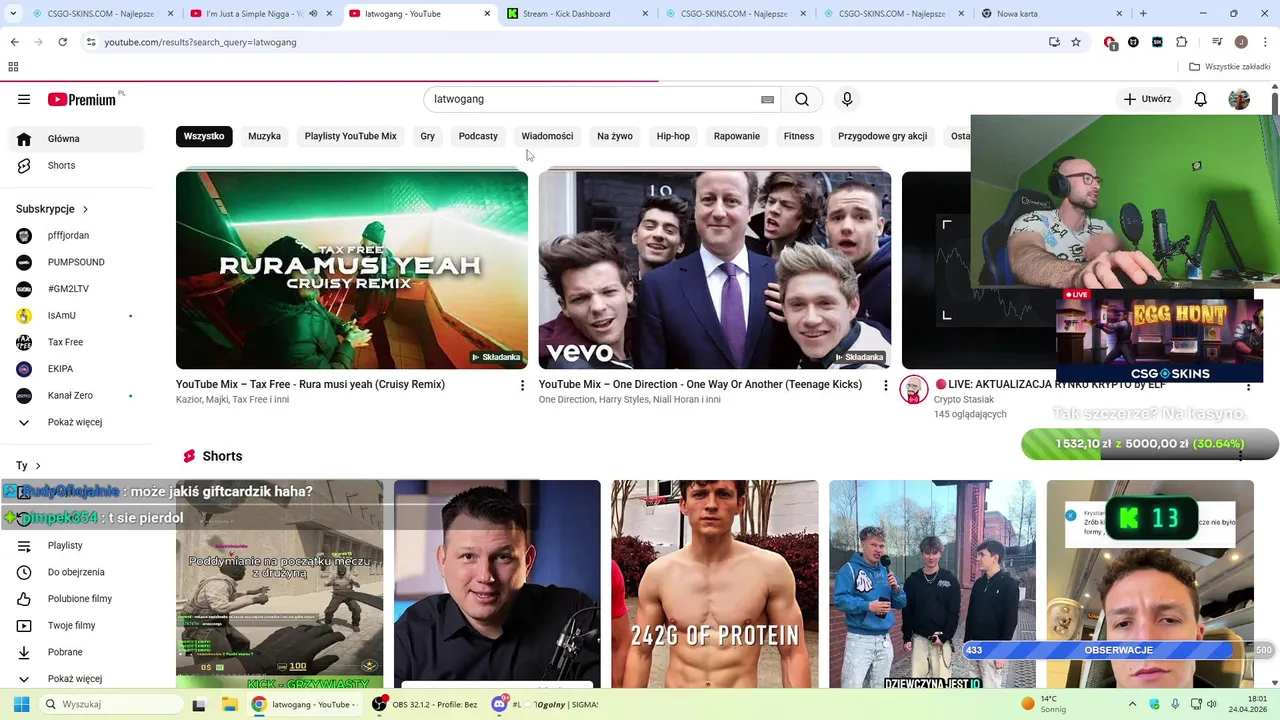Select the Podcasty filter chip
The width and height of the screenshot is (1280, 720).
point(478,136)
